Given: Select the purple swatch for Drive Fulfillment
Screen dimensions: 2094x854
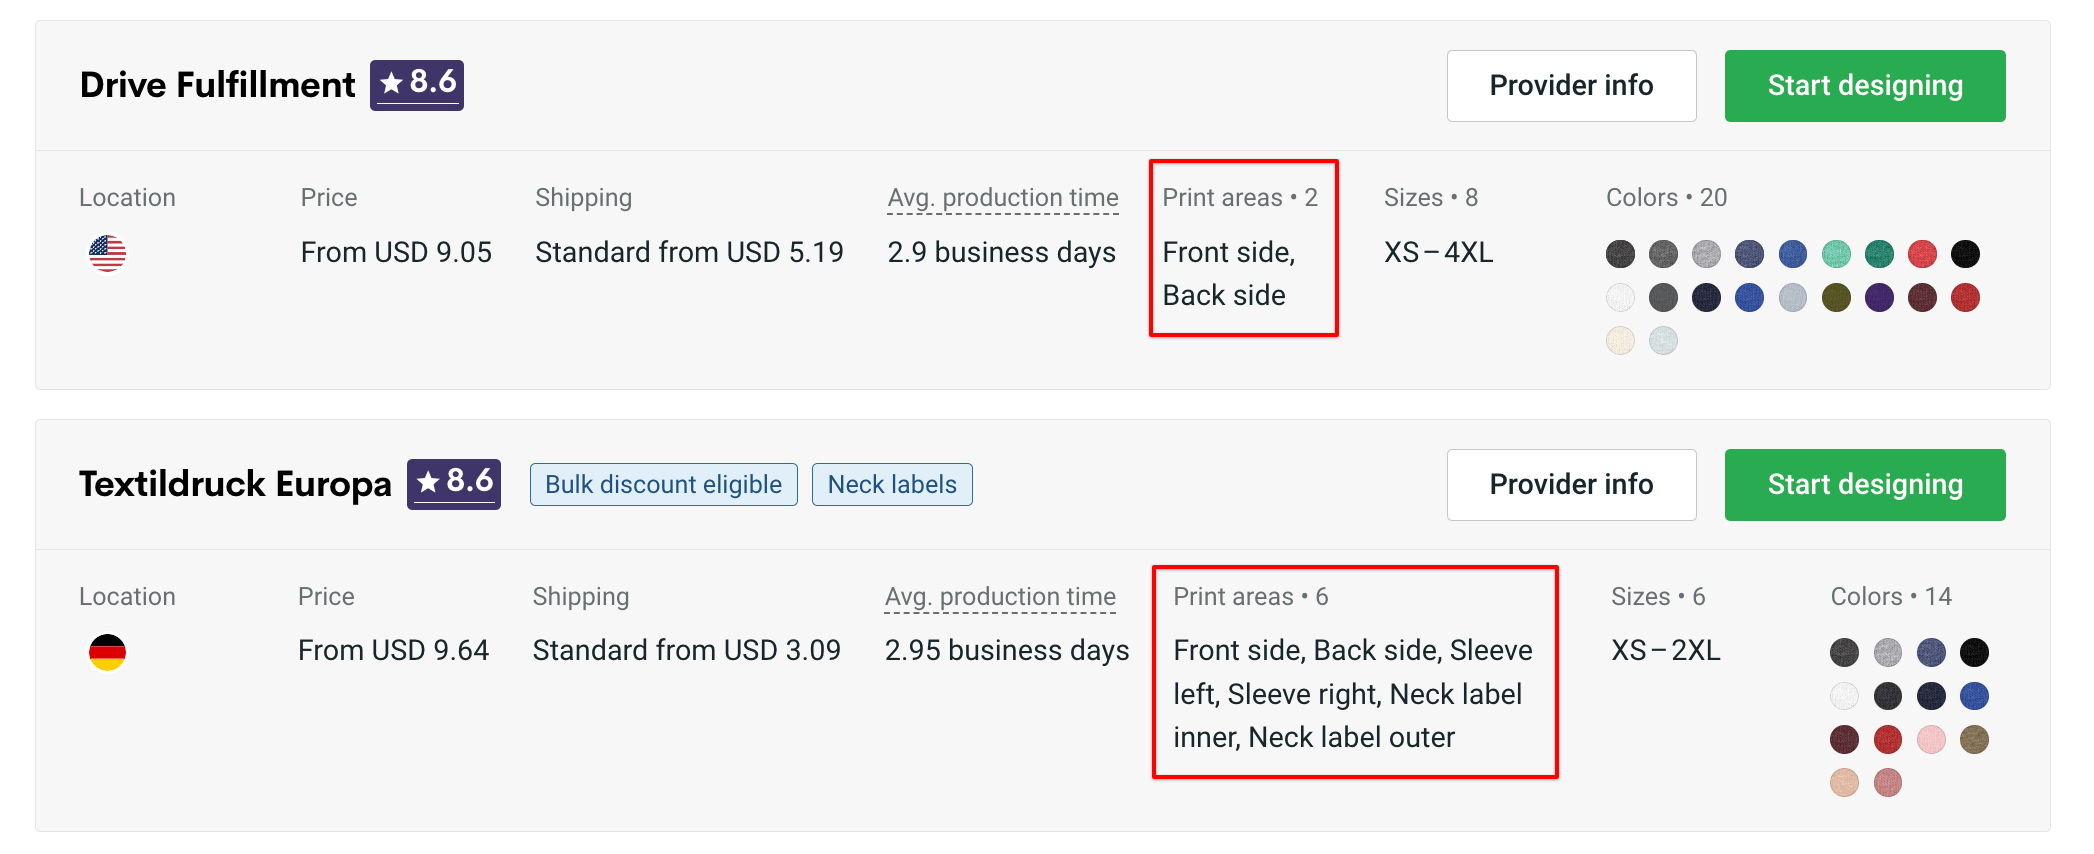Looking at the screenshot, I should click(1879, 298).
